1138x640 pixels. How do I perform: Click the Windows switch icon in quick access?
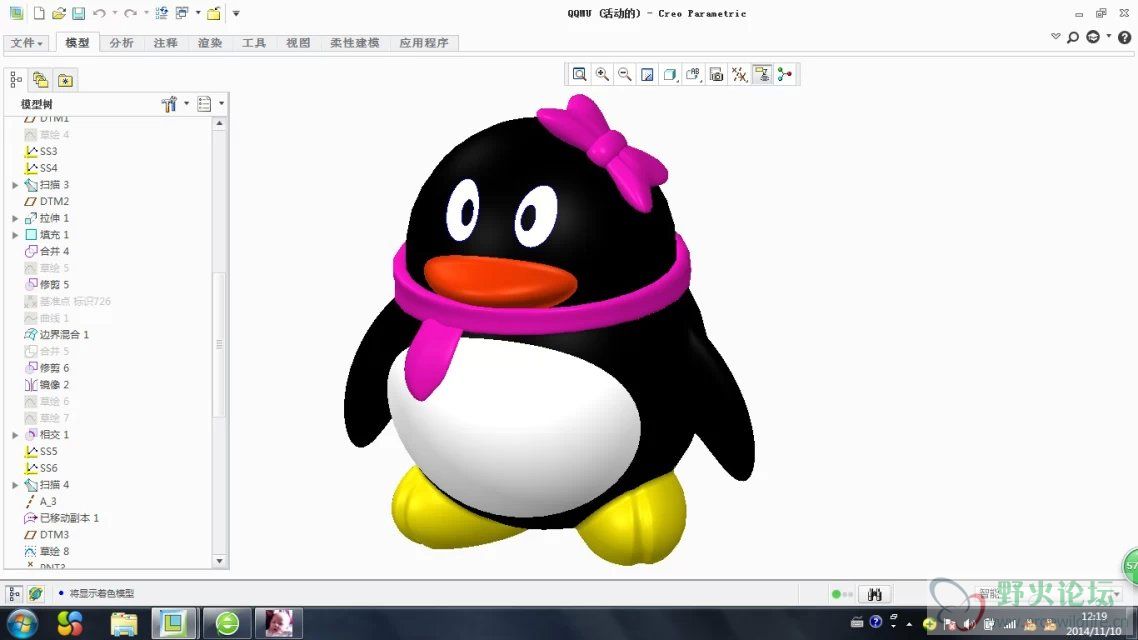click(182, 13)
